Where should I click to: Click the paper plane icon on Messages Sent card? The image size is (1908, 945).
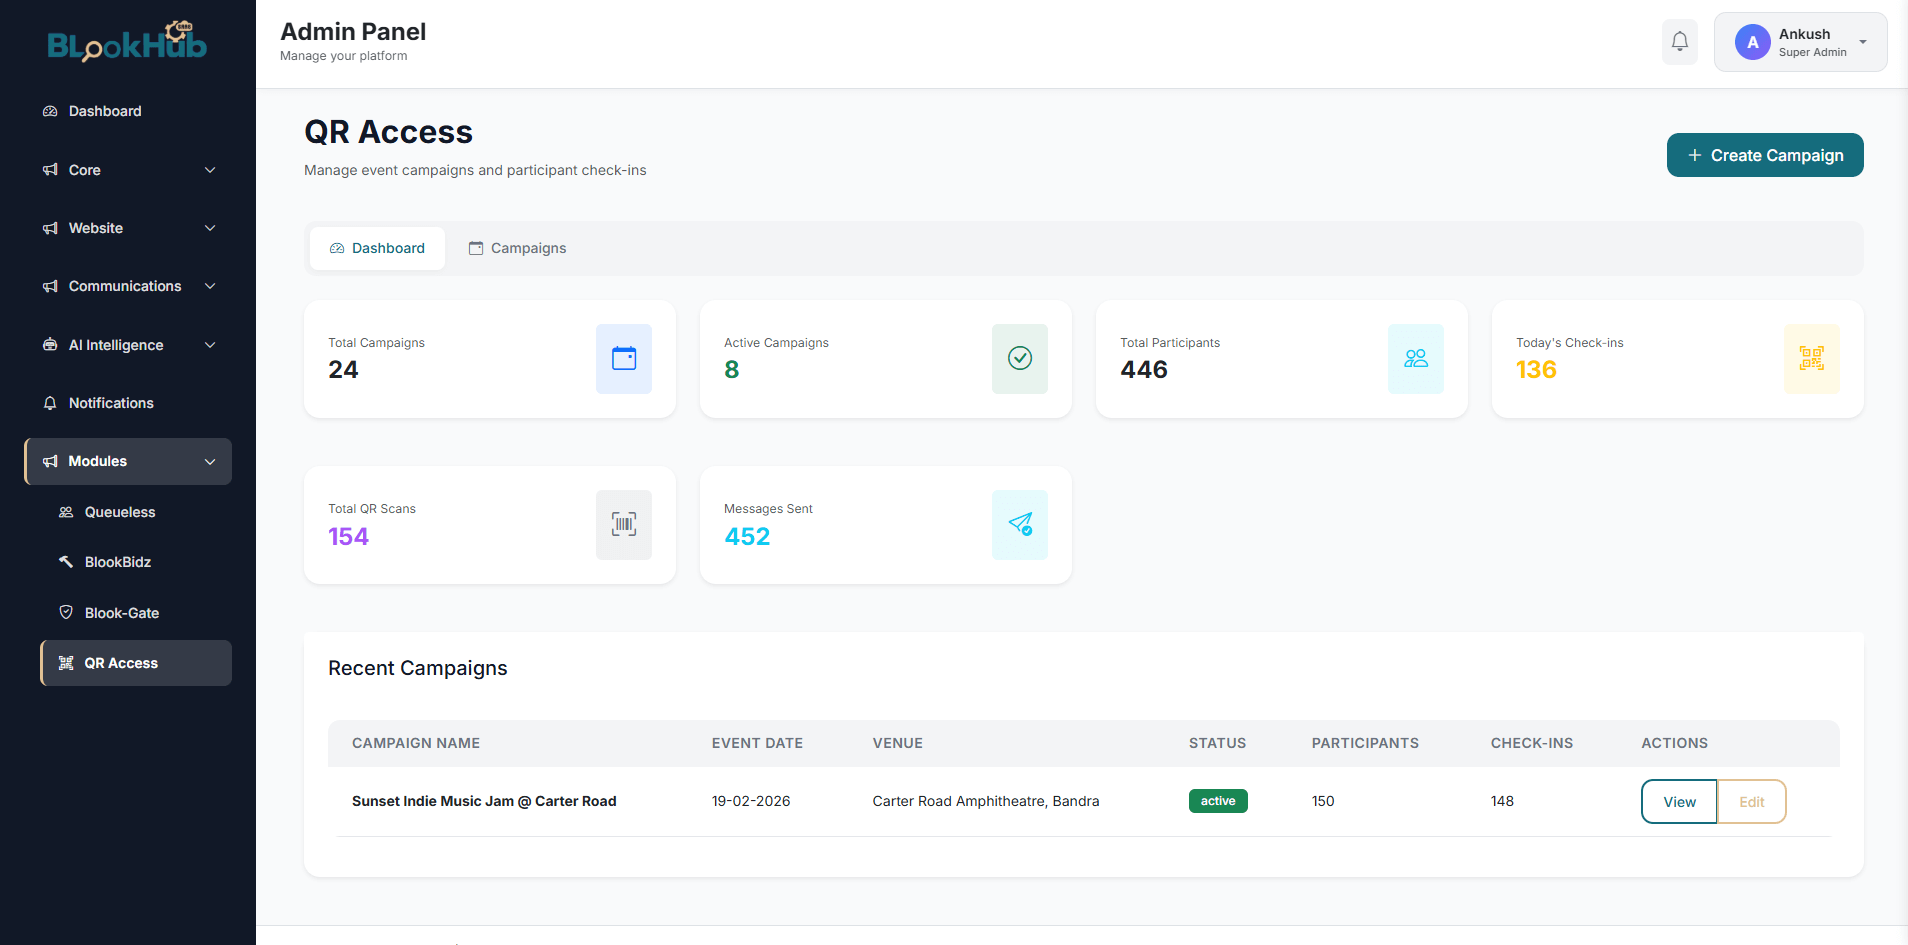pos(1019,525)
